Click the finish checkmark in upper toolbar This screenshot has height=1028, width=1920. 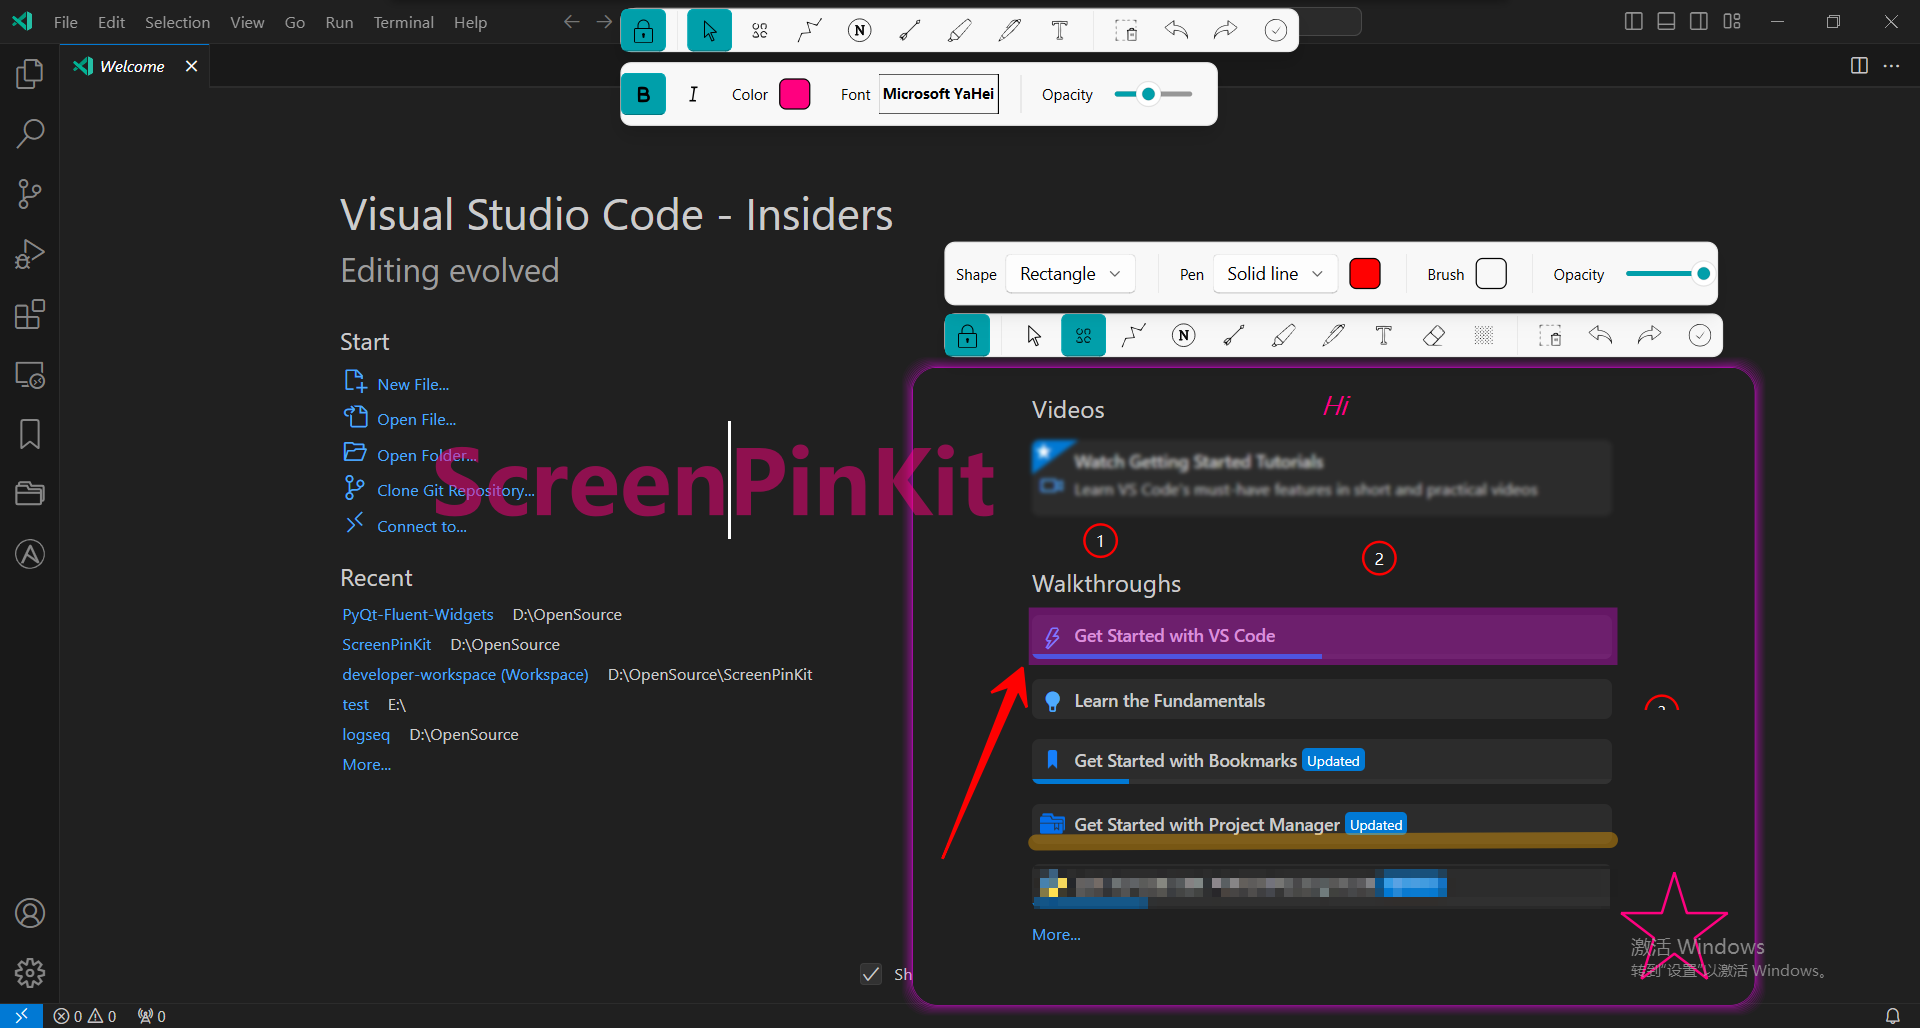point(1276,30)
